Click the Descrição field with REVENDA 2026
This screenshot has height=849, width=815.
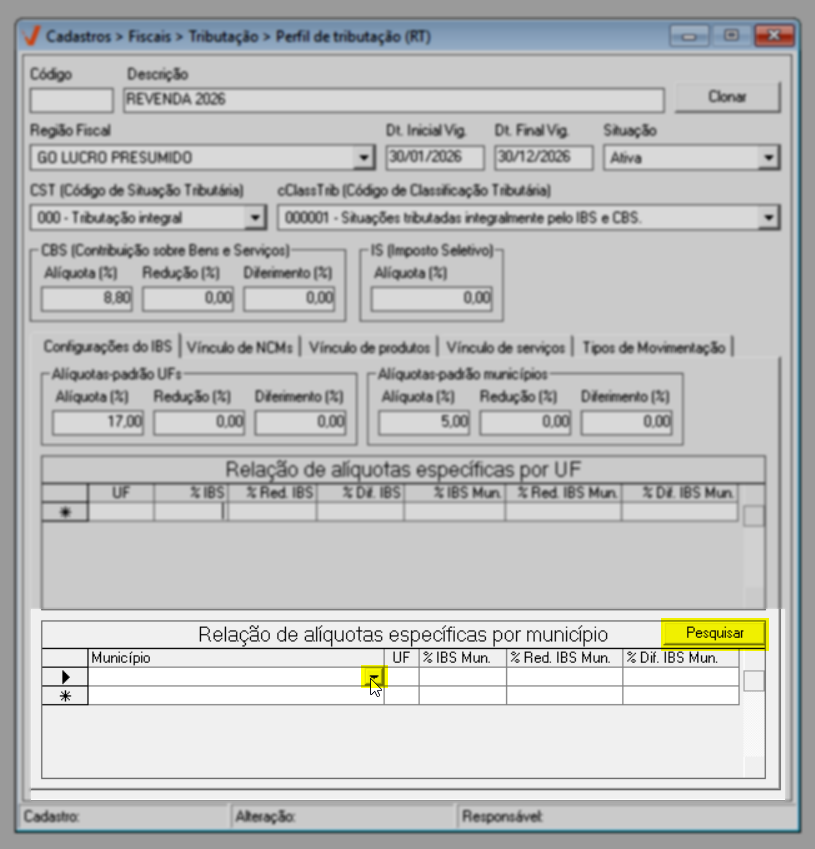pyautogui.click(x=394, y=100)
